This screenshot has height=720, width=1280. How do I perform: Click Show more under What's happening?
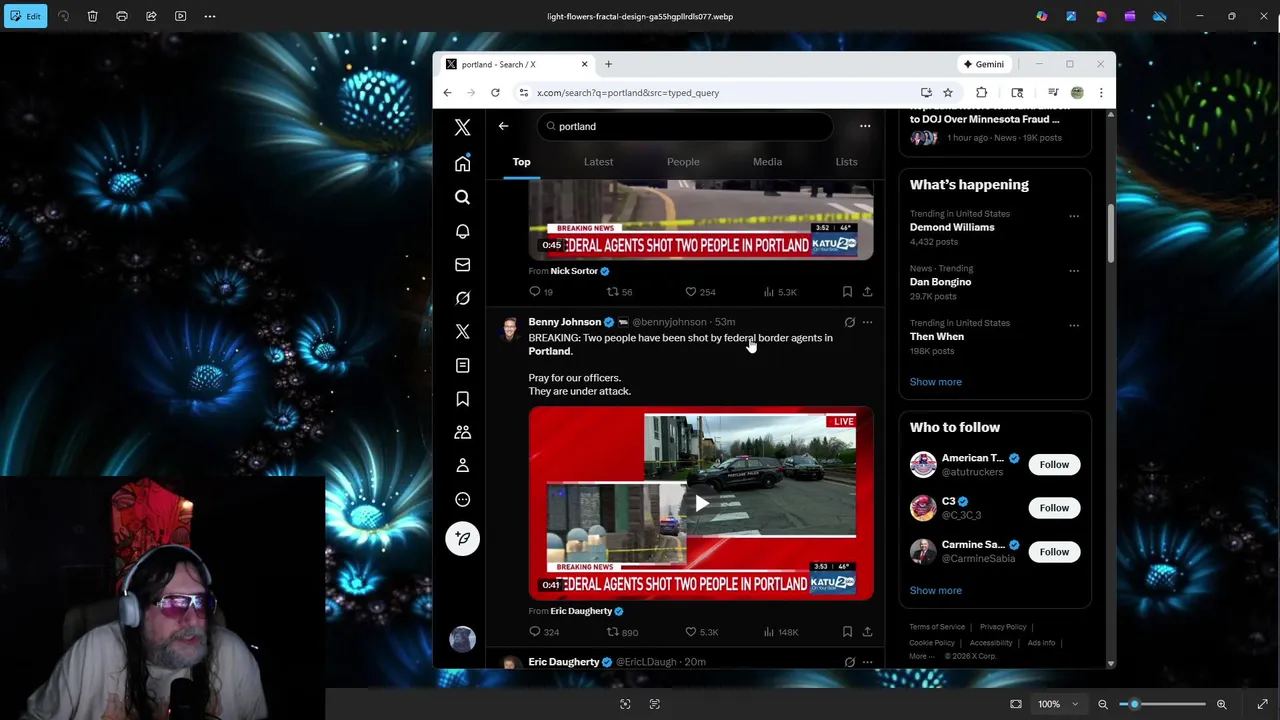click(935, 382)
